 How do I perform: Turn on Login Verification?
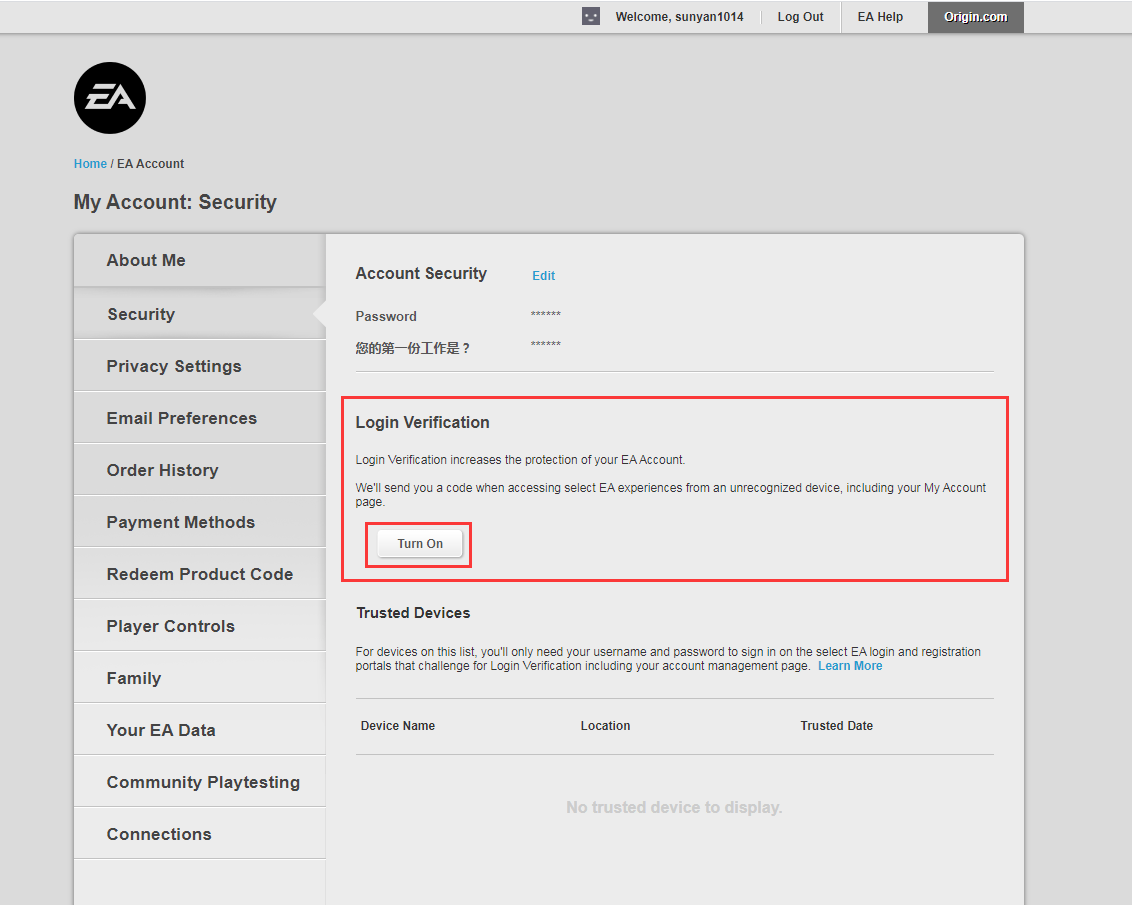point(419,543)
